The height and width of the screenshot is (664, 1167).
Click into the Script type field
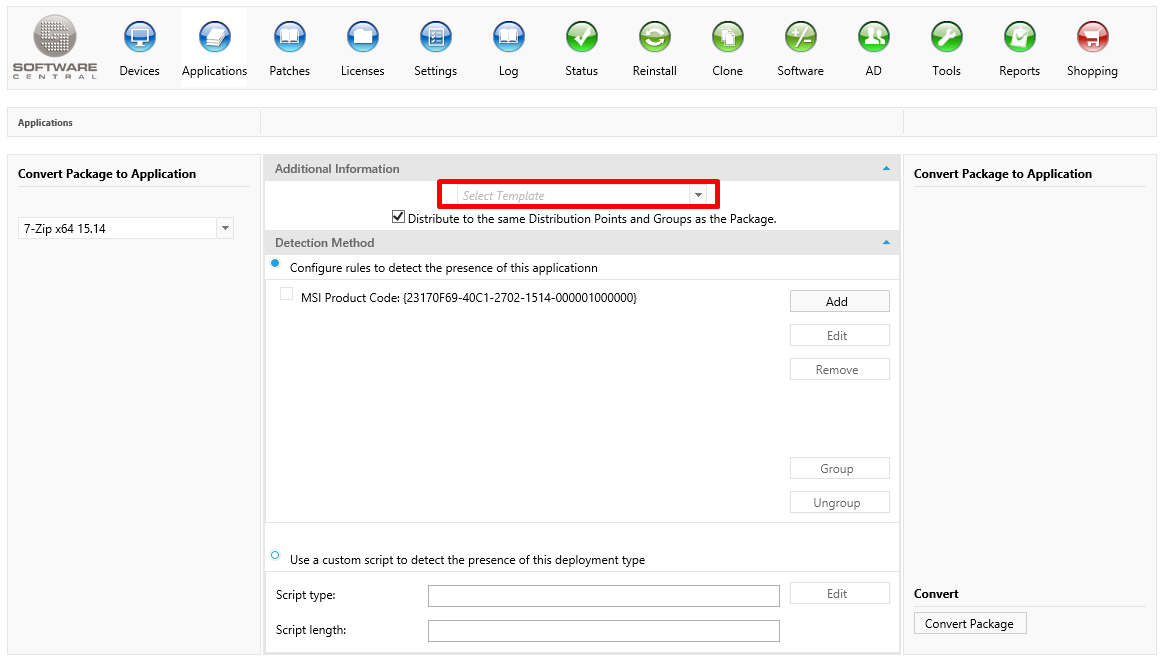point(603,596)
